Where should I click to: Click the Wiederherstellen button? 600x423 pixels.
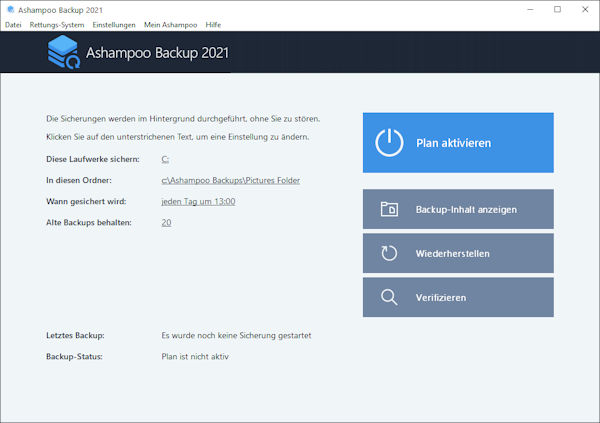(458, 253)
